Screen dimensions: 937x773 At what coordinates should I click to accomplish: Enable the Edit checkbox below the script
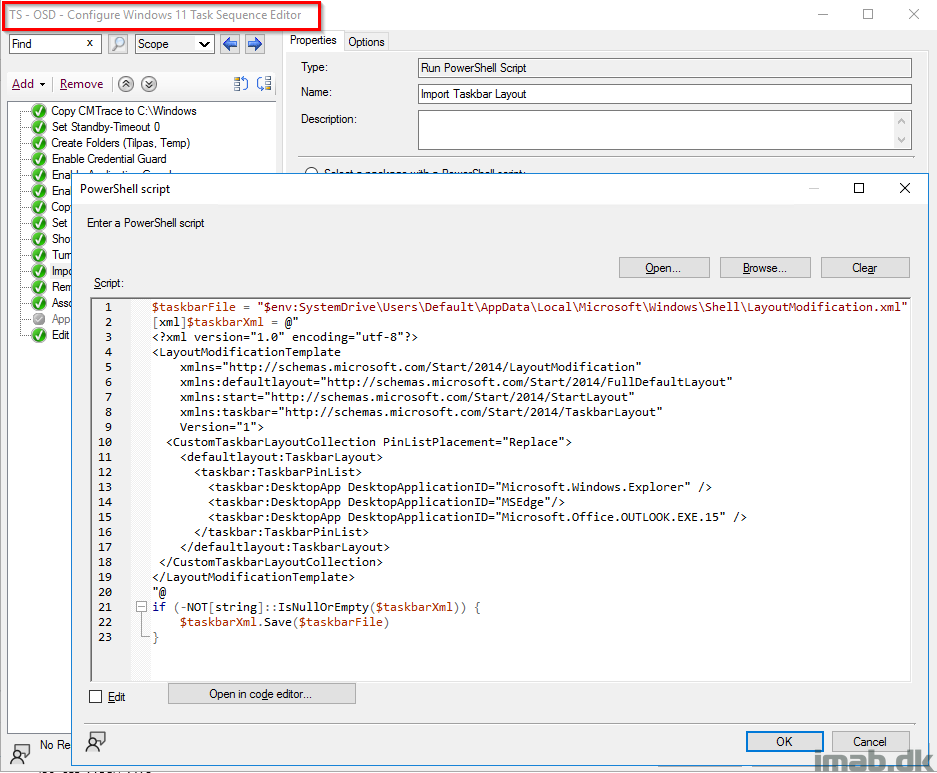point(96,696)
